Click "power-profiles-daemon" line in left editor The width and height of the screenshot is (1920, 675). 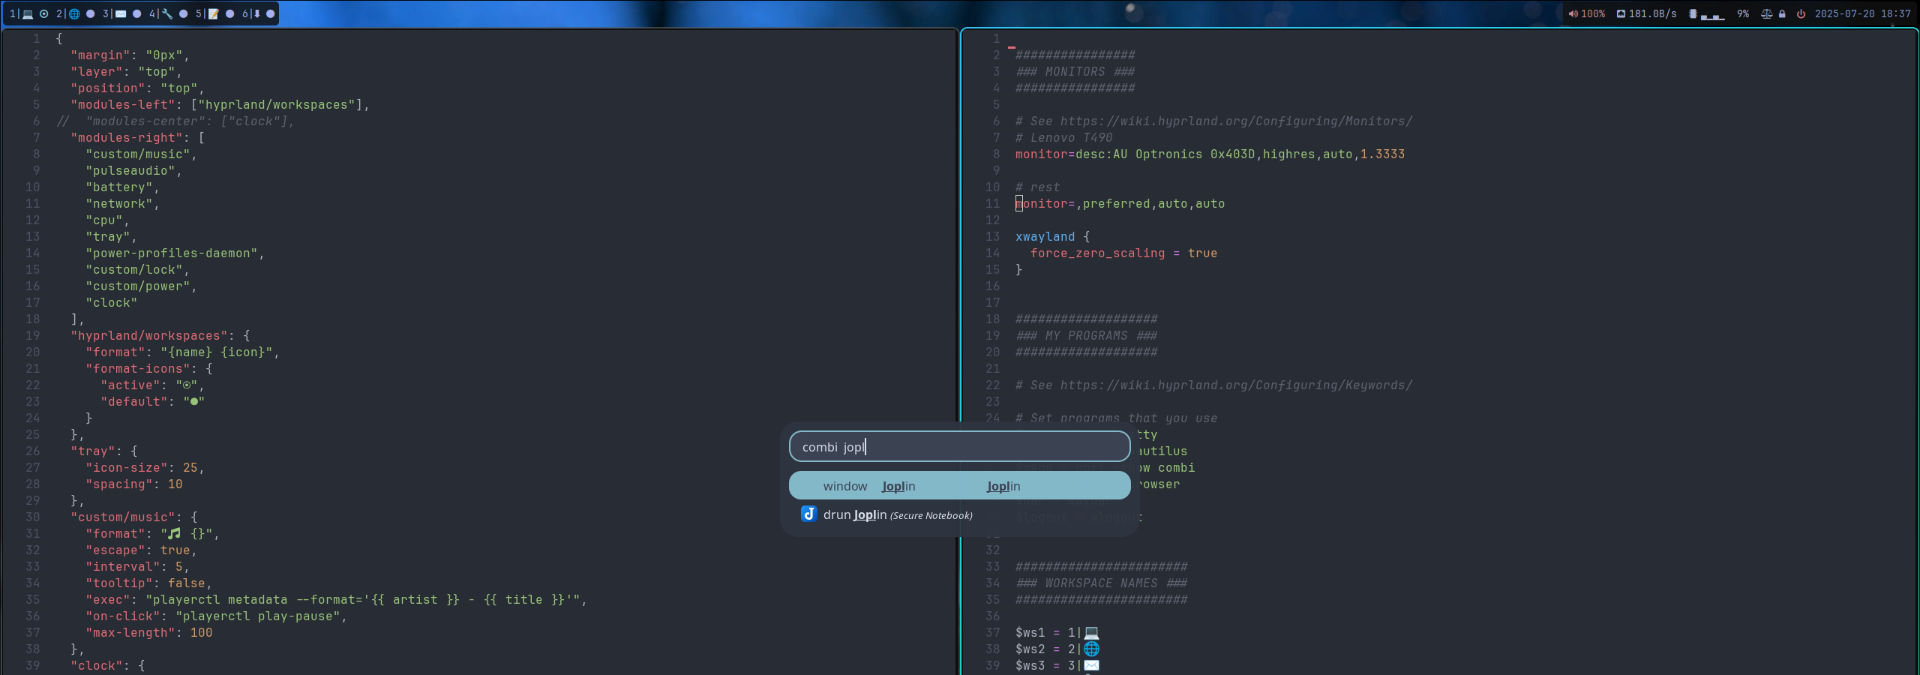pos(175,253)
